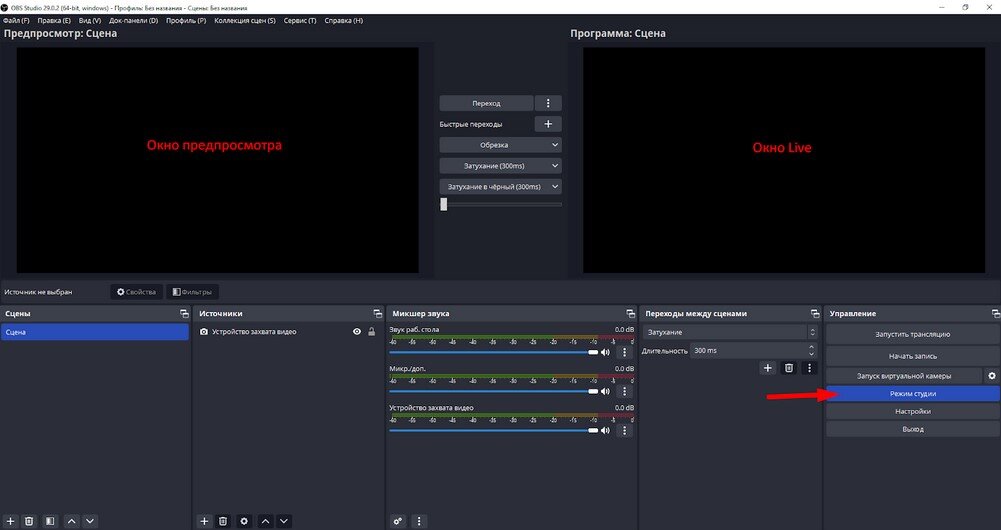This screenshot has width=1001, height=530.
Task: Open Затухание в чёрный (300ms) dropdown
Action: click(500, 186)
